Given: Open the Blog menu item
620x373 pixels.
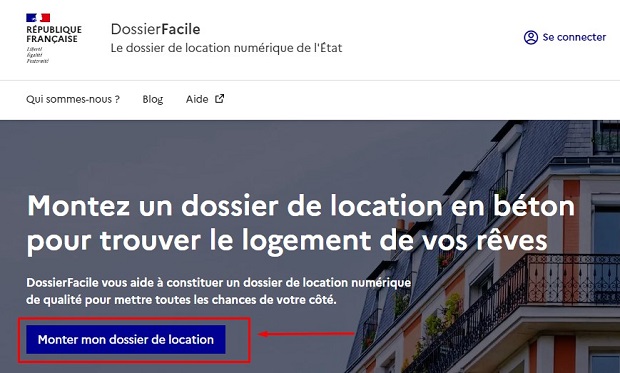Looking at the screenshot, I should point(153,99).
